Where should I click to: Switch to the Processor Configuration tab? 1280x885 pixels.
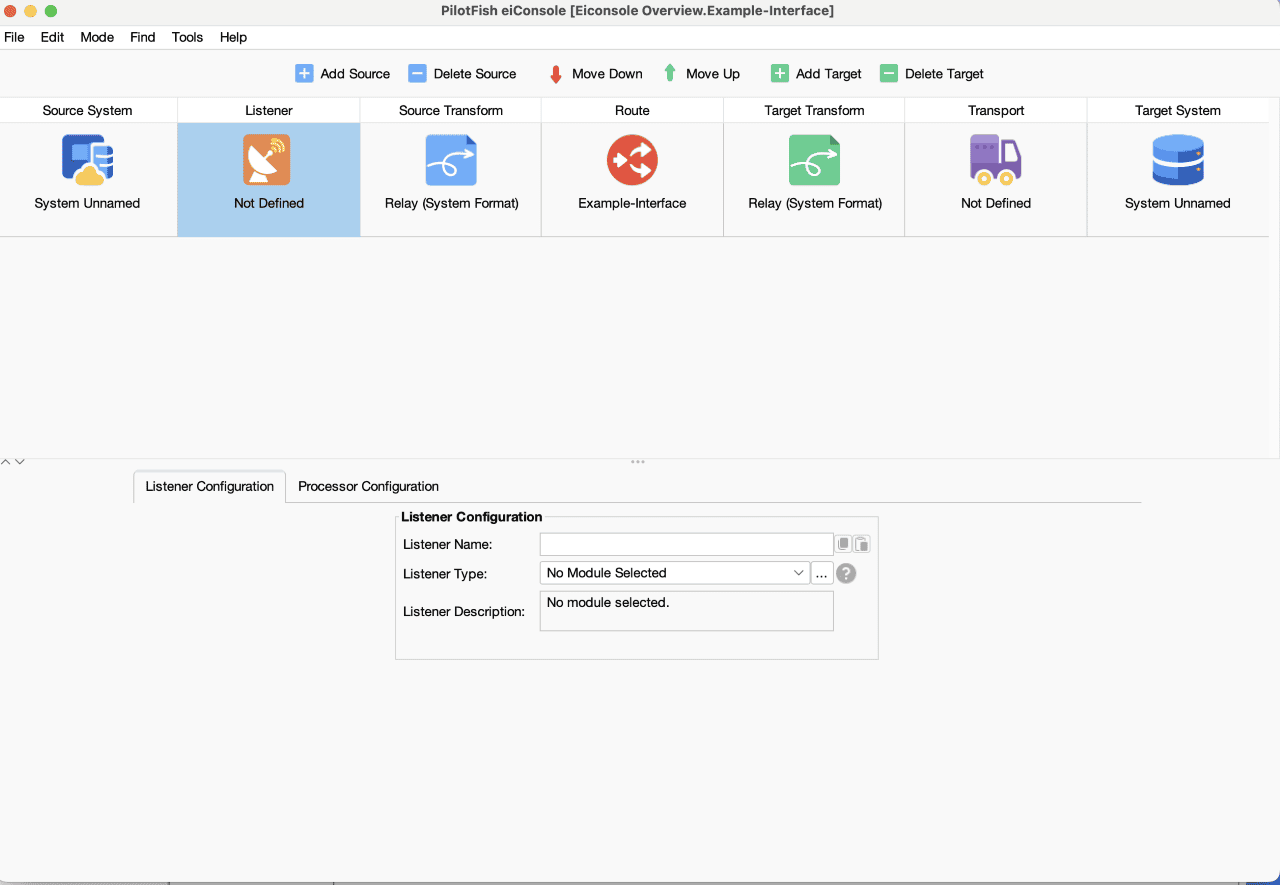pos(368,486)
